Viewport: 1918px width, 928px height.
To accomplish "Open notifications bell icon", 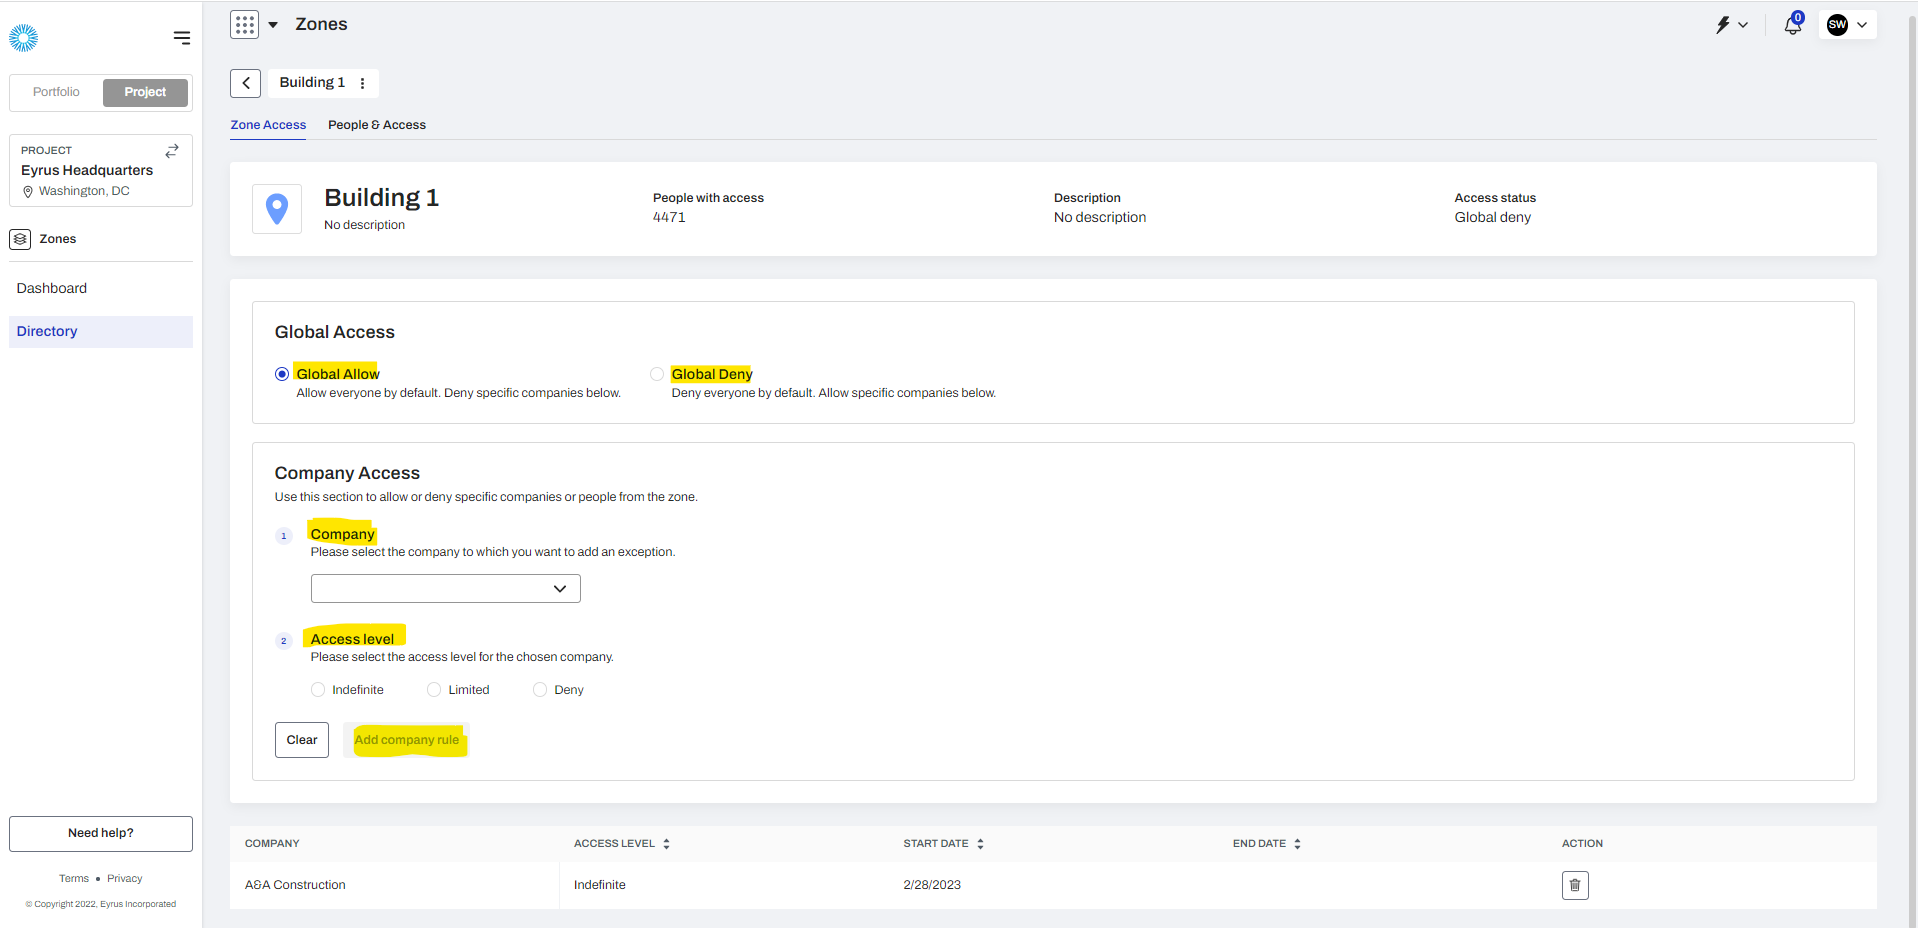I will pos(1793,25).
